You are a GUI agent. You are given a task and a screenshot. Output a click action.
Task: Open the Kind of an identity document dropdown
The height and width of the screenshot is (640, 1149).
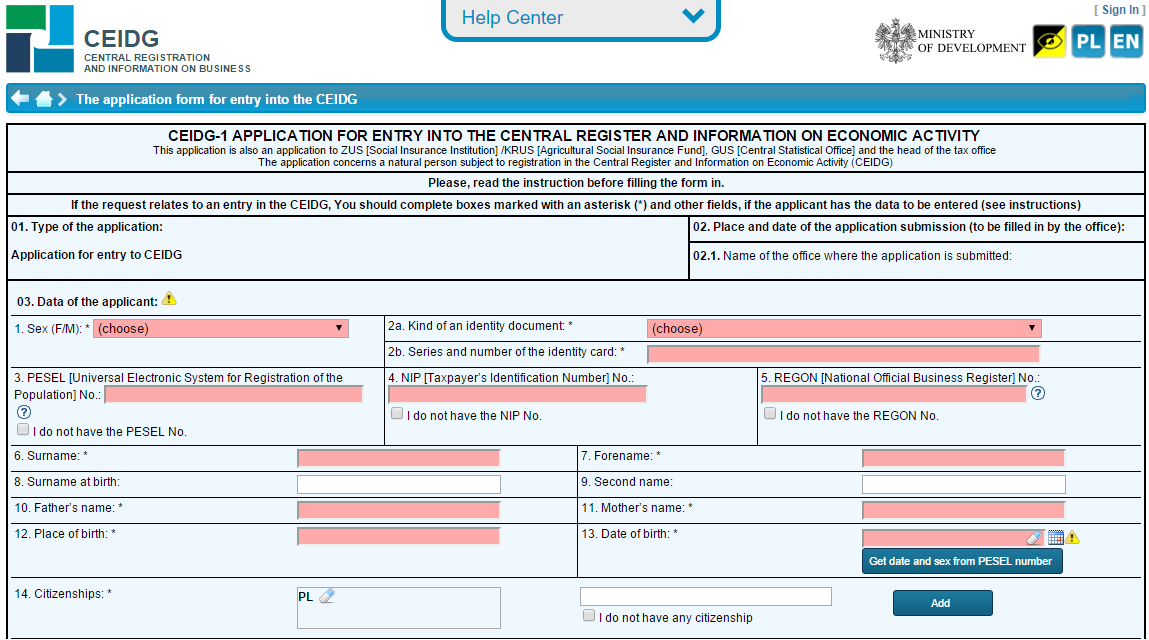[x=844, y=328]
